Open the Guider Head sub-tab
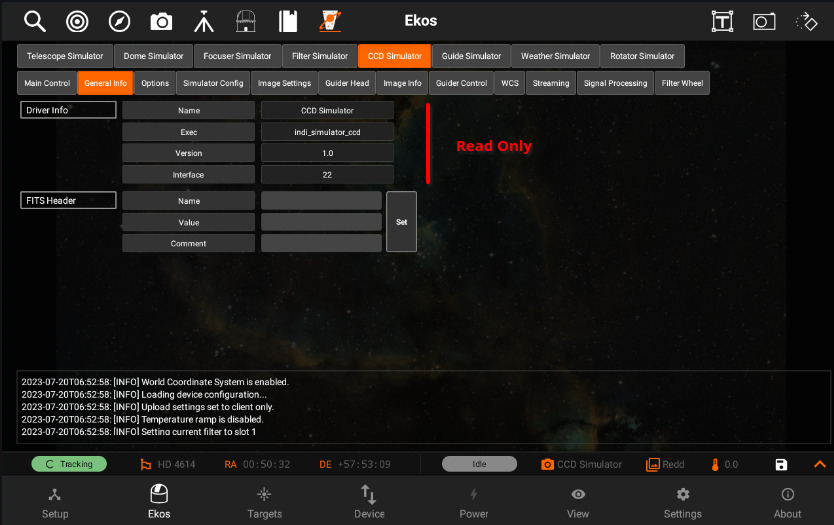The height and width of the screenshot is (525, 834). (x=347, y=83)
